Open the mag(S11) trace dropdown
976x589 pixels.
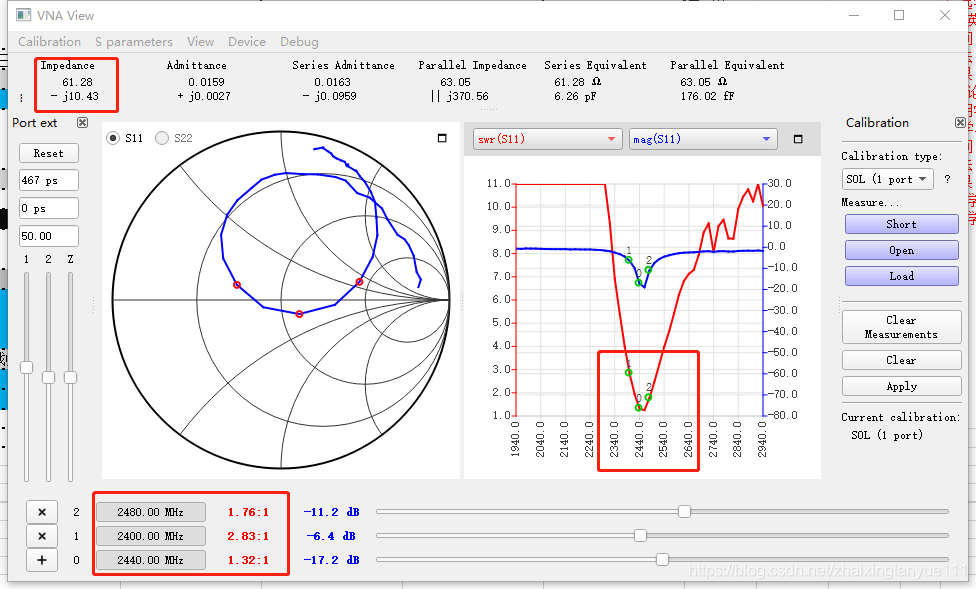(x=703, y=139)
